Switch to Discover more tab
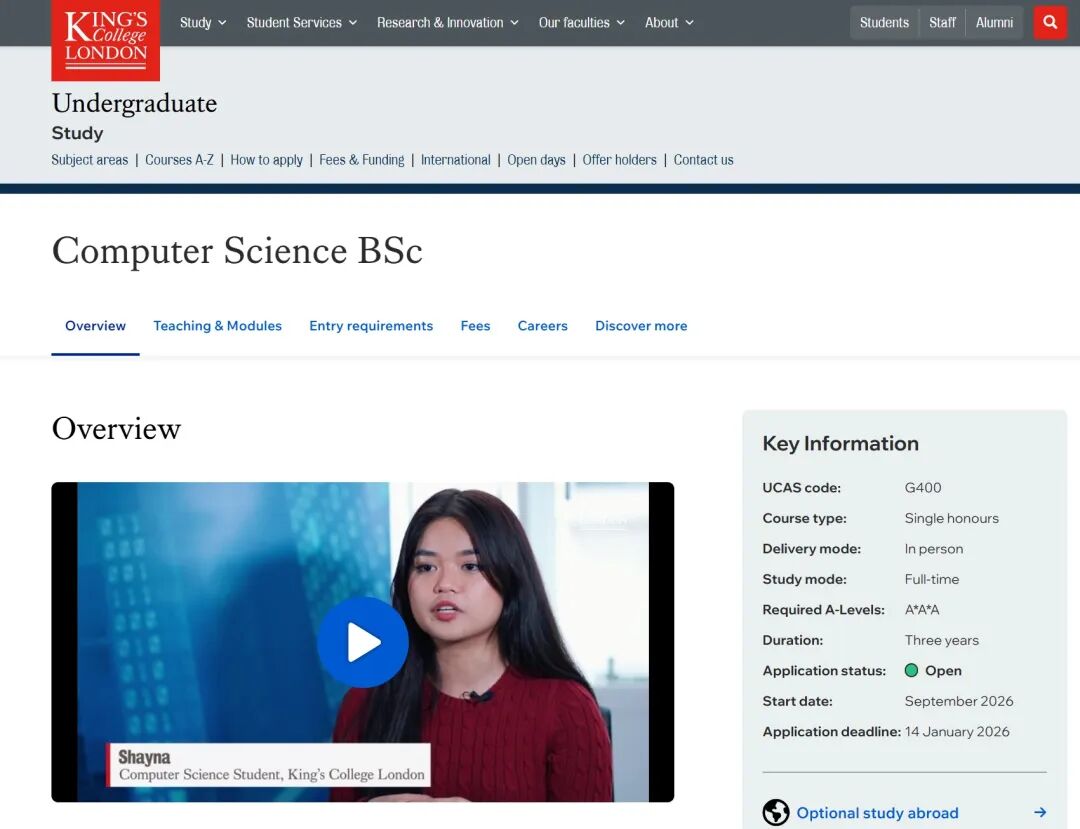Screen dimensions: 1080x829 pos(641,326)
